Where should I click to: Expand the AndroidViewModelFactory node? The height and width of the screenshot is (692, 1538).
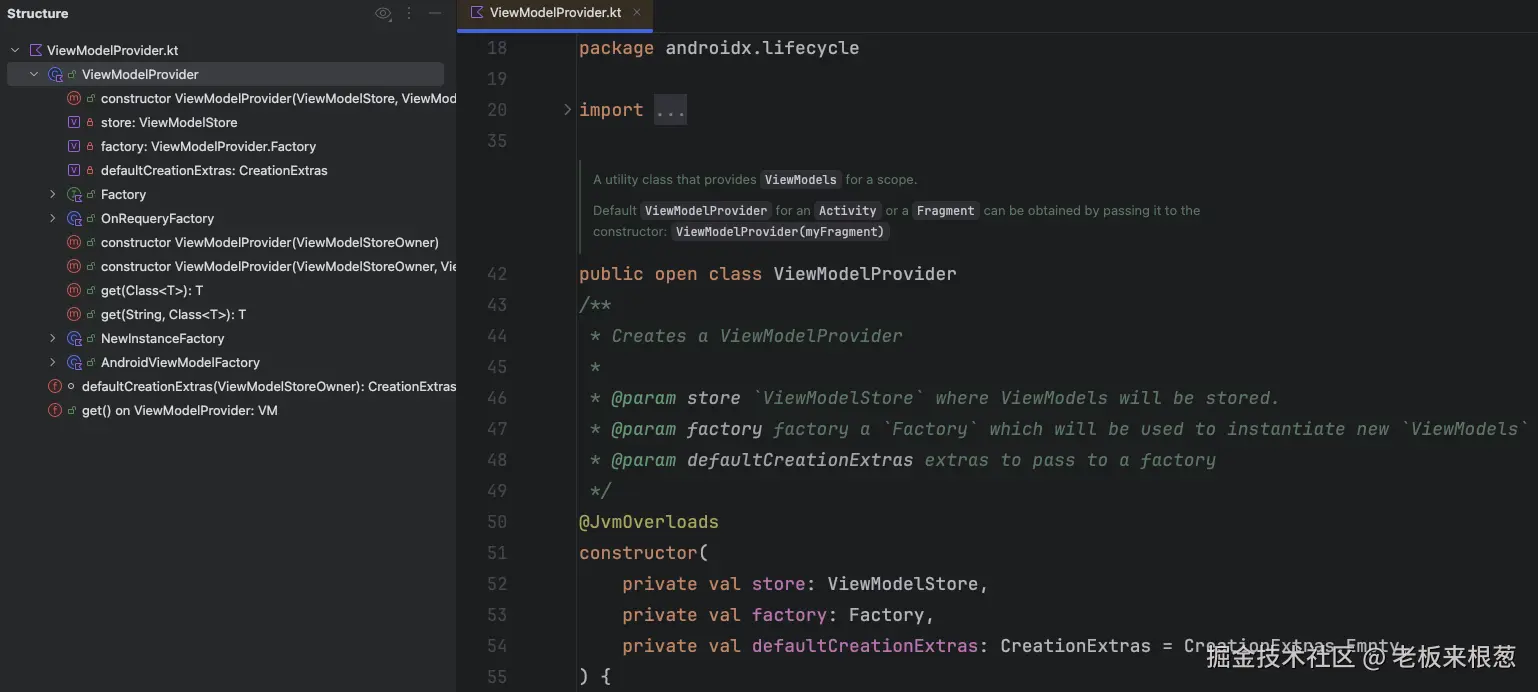pos(53,362)
